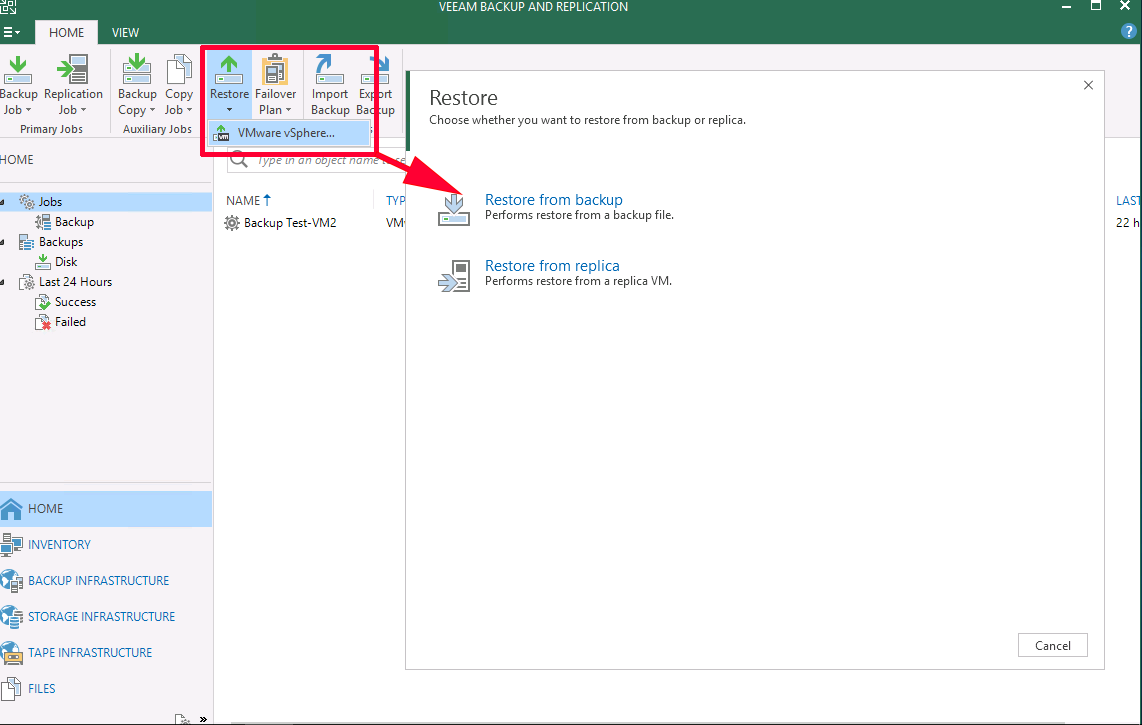
Task: Open the HOME ribbon tab
Action: click(66, 32)
